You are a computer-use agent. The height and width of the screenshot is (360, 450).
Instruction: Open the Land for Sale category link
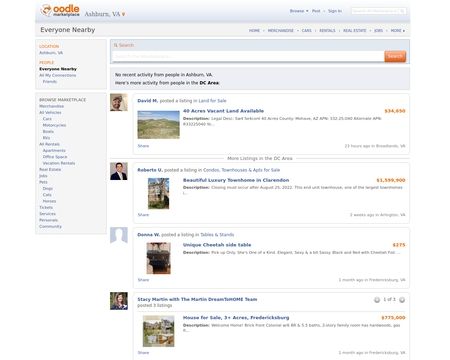coord(212,101)
